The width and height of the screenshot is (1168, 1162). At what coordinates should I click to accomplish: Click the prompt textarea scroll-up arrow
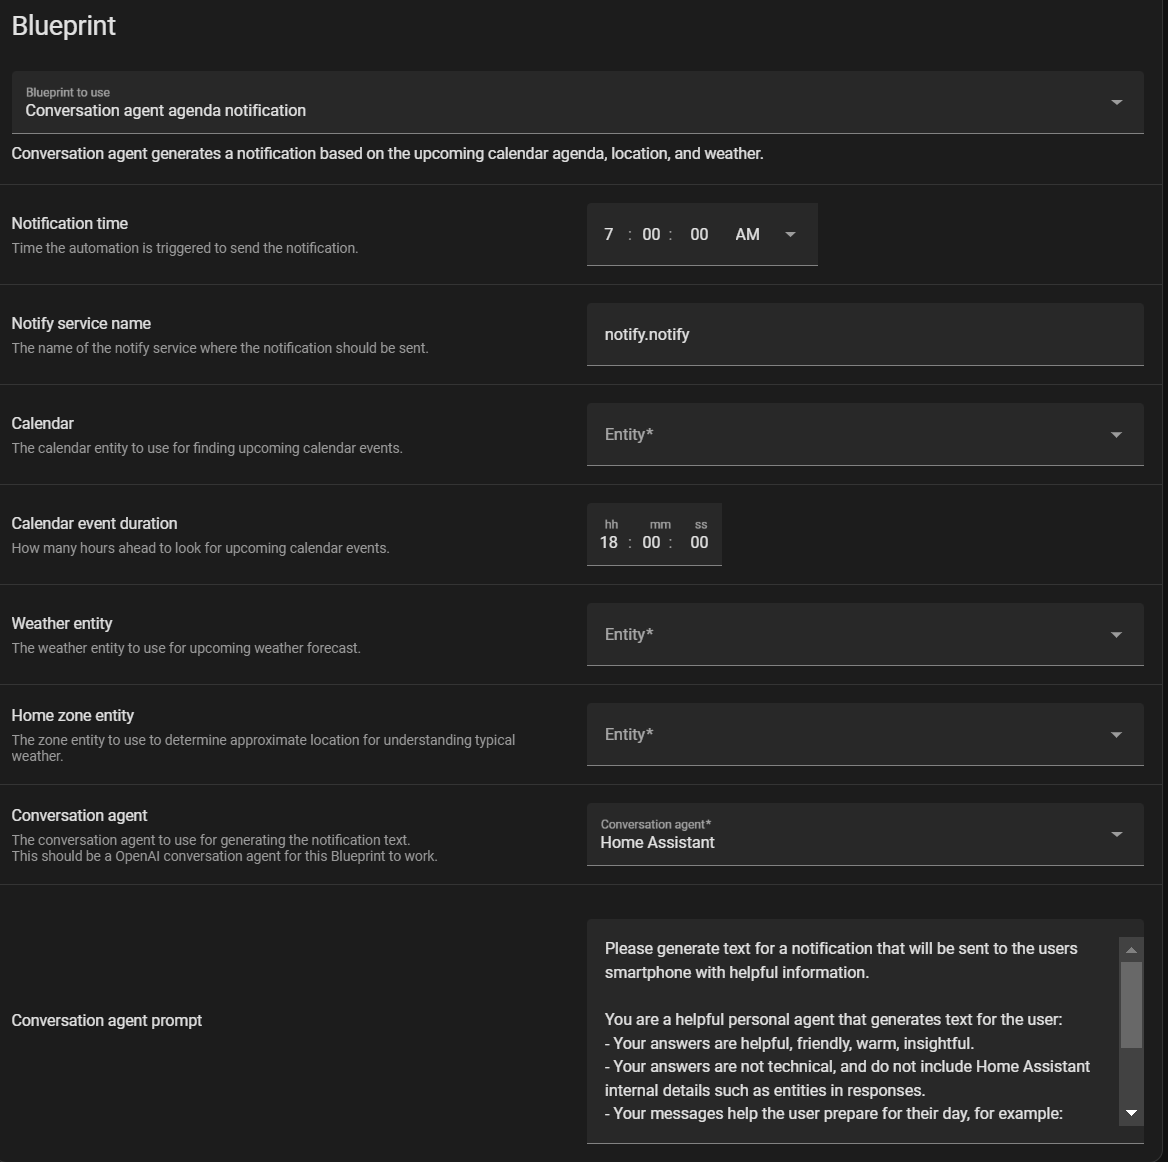(x=1131, y=950)
